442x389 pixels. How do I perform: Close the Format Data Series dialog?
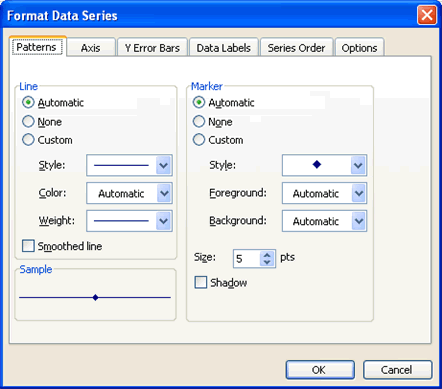point(427,15)
